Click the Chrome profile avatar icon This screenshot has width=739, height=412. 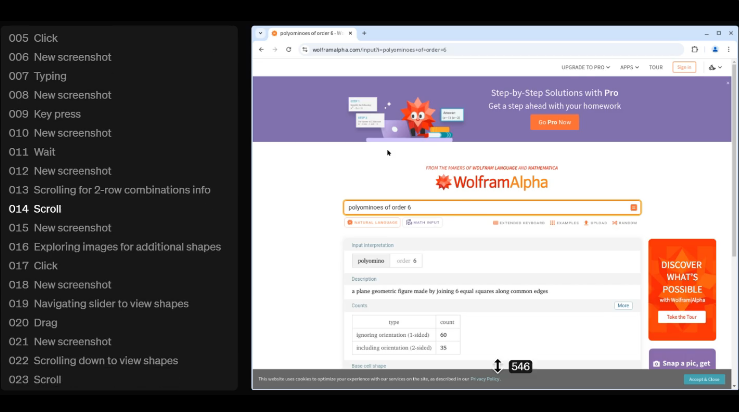[714, 49]
